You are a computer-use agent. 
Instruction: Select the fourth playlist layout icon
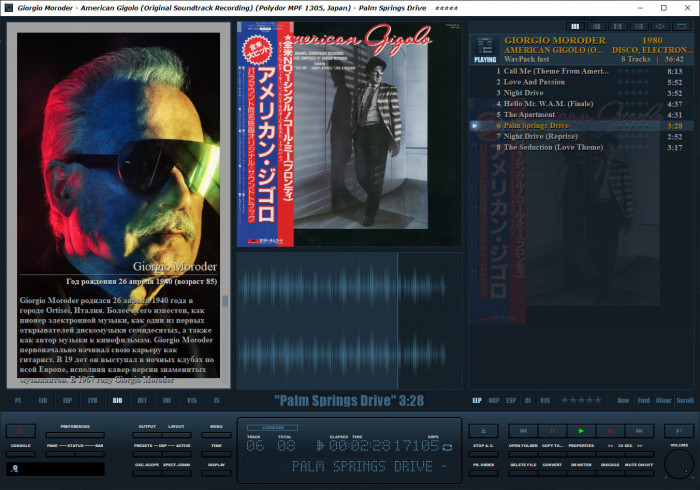pos(639,27)
